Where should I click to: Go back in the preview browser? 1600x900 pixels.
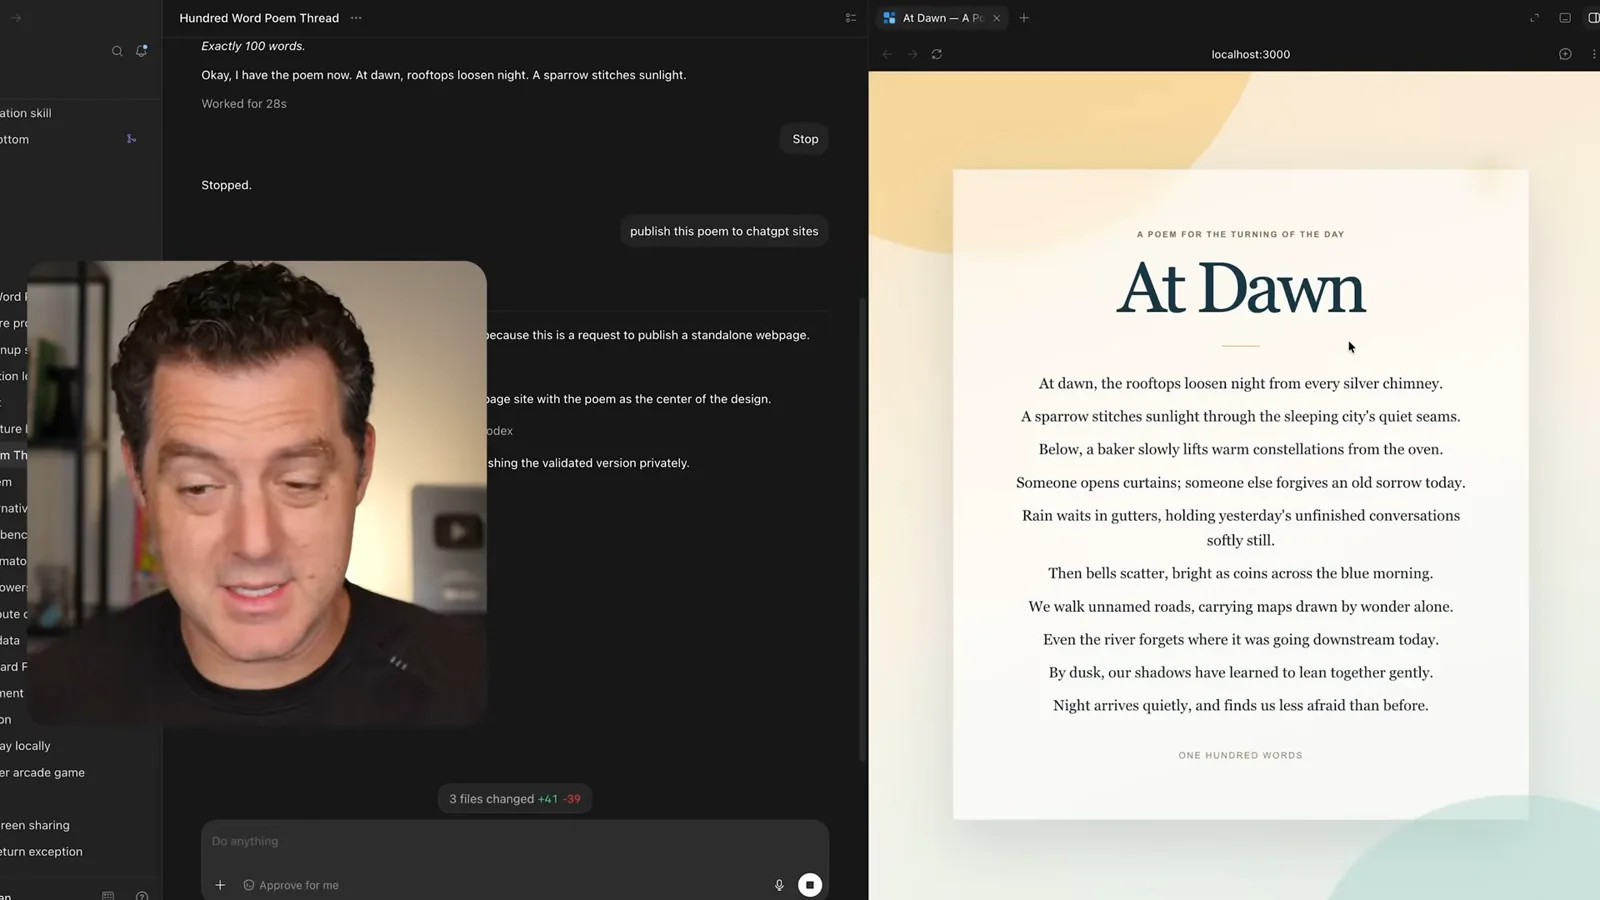coord(887,54)
